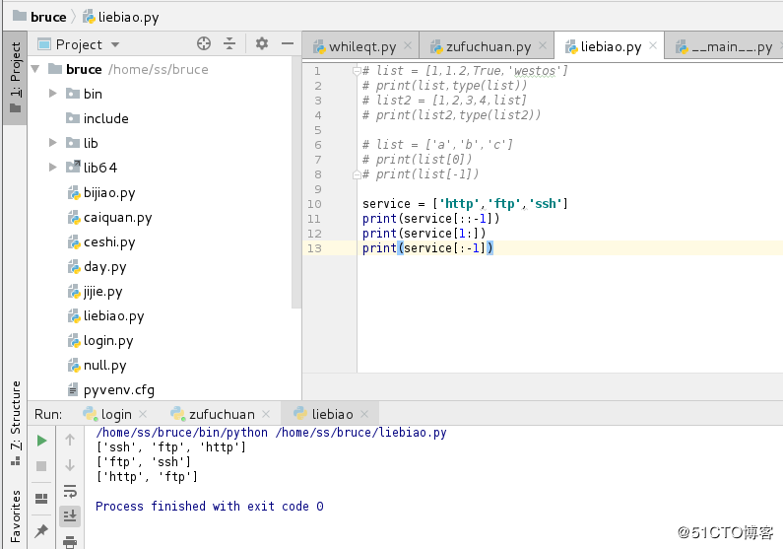Place cursor on line 10 service assignment
Image resolution: width=783 pixels, height=549 pixels.
(x=464, y=204)
